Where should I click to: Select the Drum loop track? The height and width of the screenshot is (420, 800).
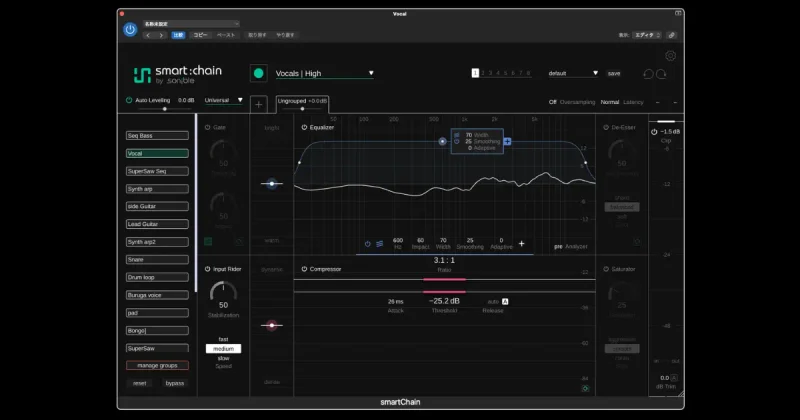coord(157,277)
